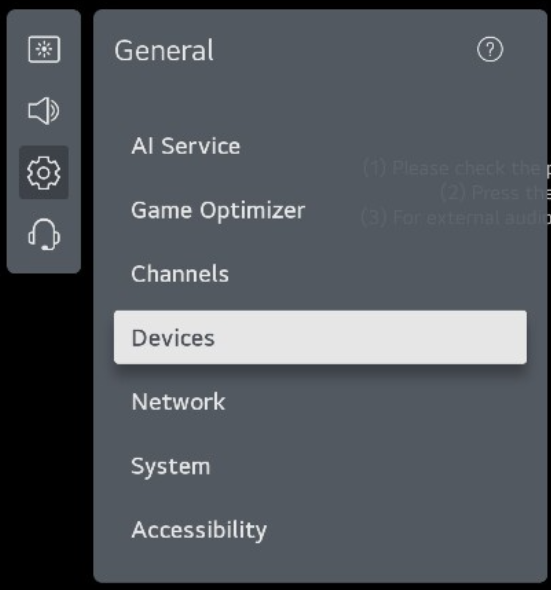Image resolution: width=551 pixels, height=590 pixels.
Task: Click the General panel heading
Action: [x=164, y=50]
